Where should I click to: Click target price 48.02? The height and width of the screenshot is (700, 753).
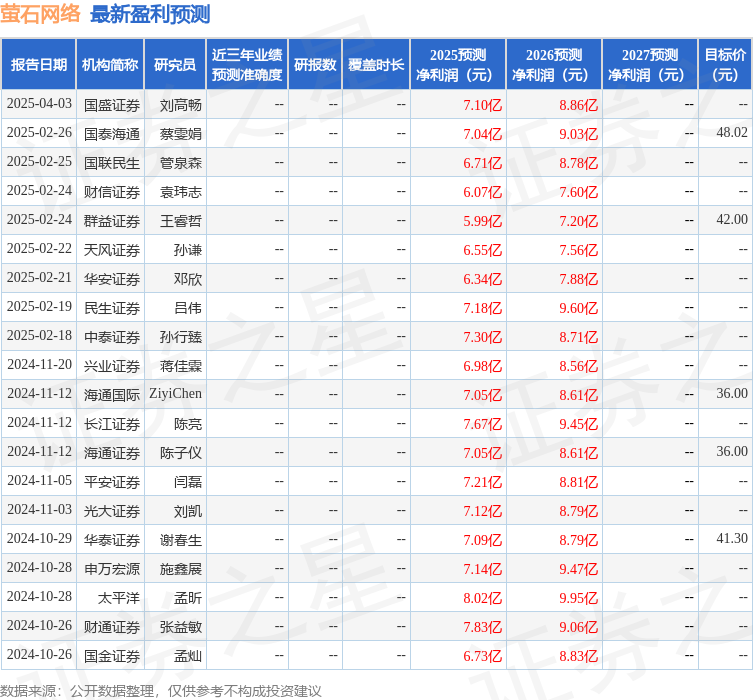(732, 133)
